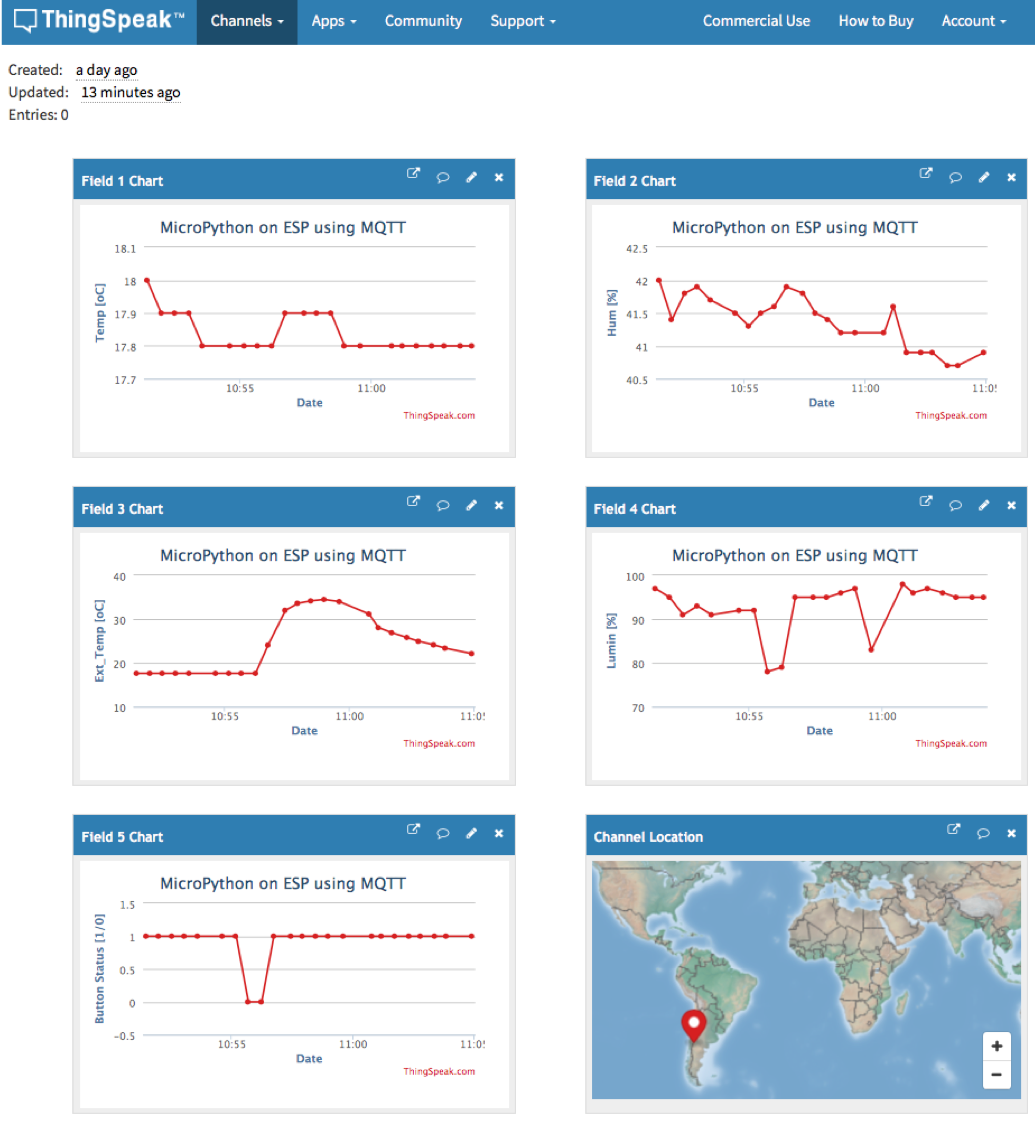
Task: Open comment bubble on Channel Location panel
Action: [x=983, y=832]
